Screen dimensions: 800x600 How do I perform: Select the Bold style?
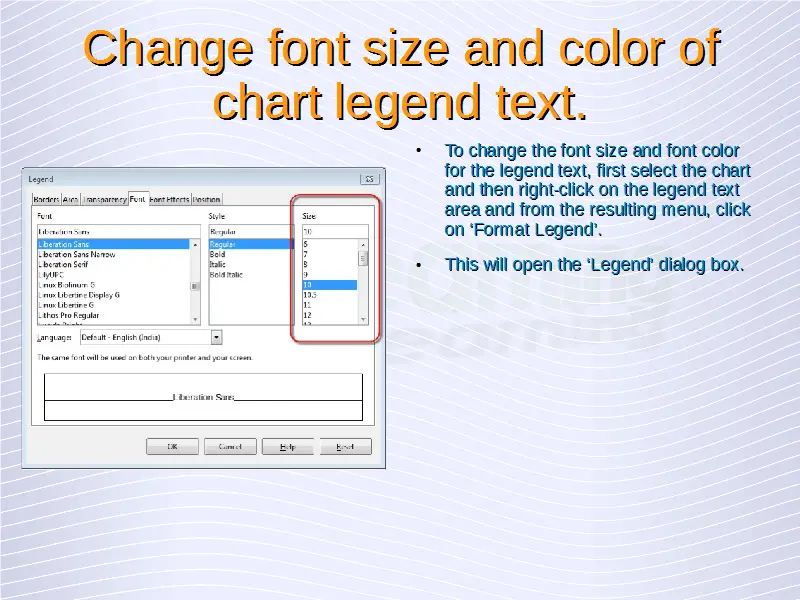[217, 254]
